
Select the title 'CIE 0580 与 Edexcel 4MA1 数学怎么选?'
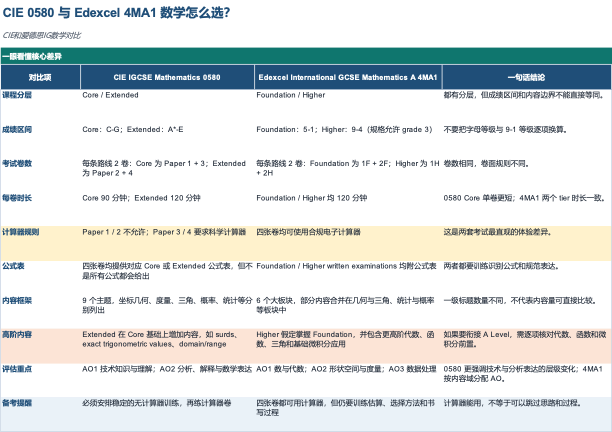pos(116,13)
